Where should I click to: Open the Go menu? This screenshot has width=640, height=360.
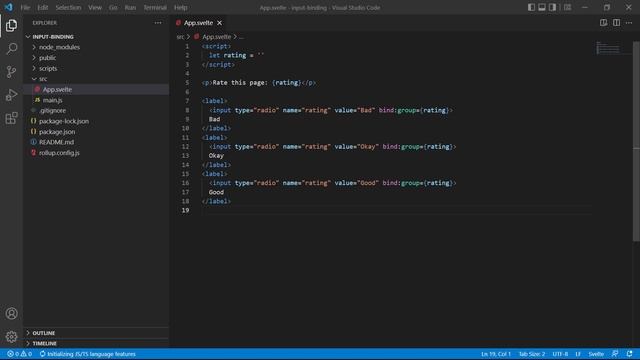(x=113, y=7)
